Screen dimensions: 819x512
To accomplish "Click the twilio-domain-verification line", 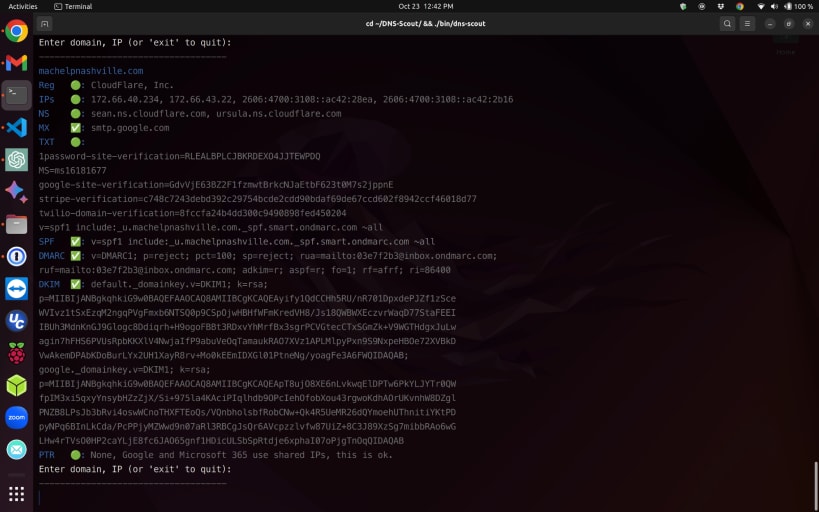I will click(192, 213).
